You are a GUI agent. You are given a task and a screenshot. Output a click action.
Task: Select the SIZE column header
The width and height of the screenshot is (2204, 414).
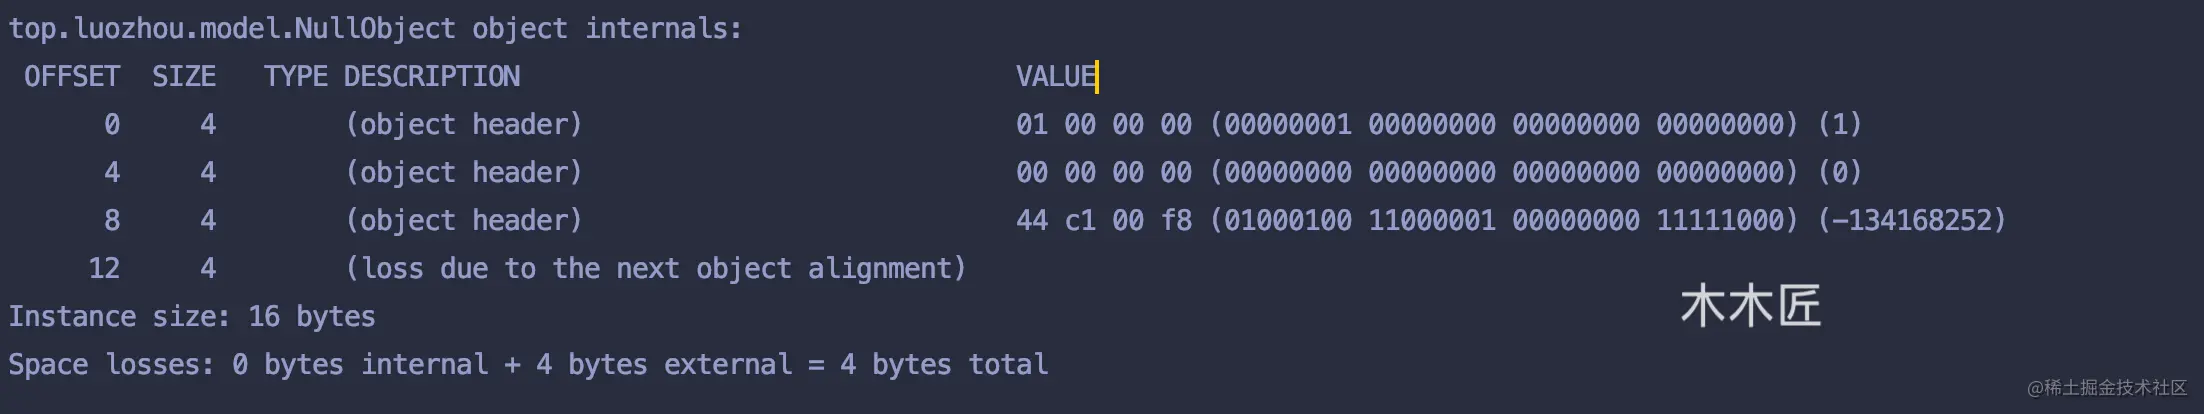(x=184, y=77)
